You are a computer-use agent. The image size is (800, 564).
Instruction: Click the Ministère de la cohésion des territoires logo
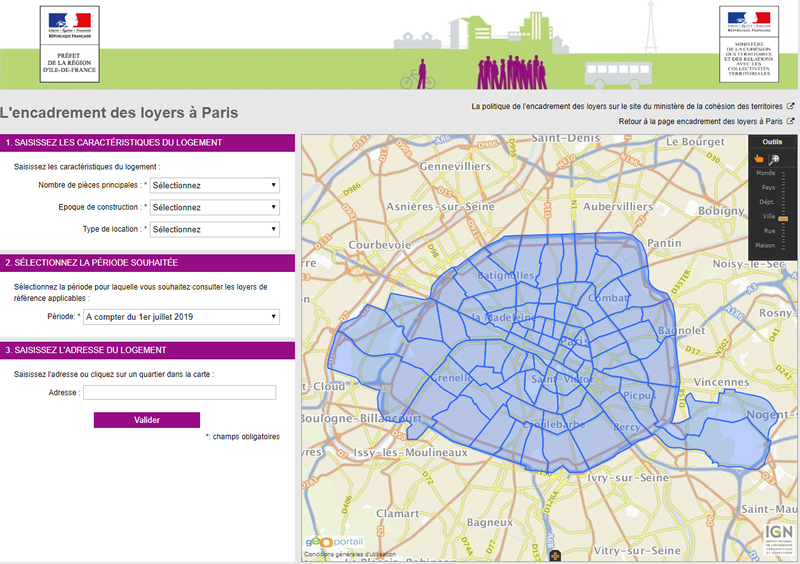748,42
